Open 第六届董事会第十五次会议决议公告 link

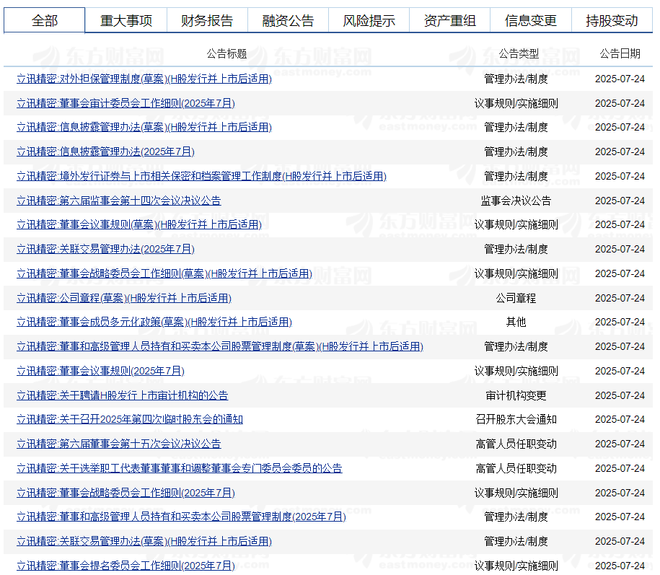pyautogui.click(x=119, y=443)
